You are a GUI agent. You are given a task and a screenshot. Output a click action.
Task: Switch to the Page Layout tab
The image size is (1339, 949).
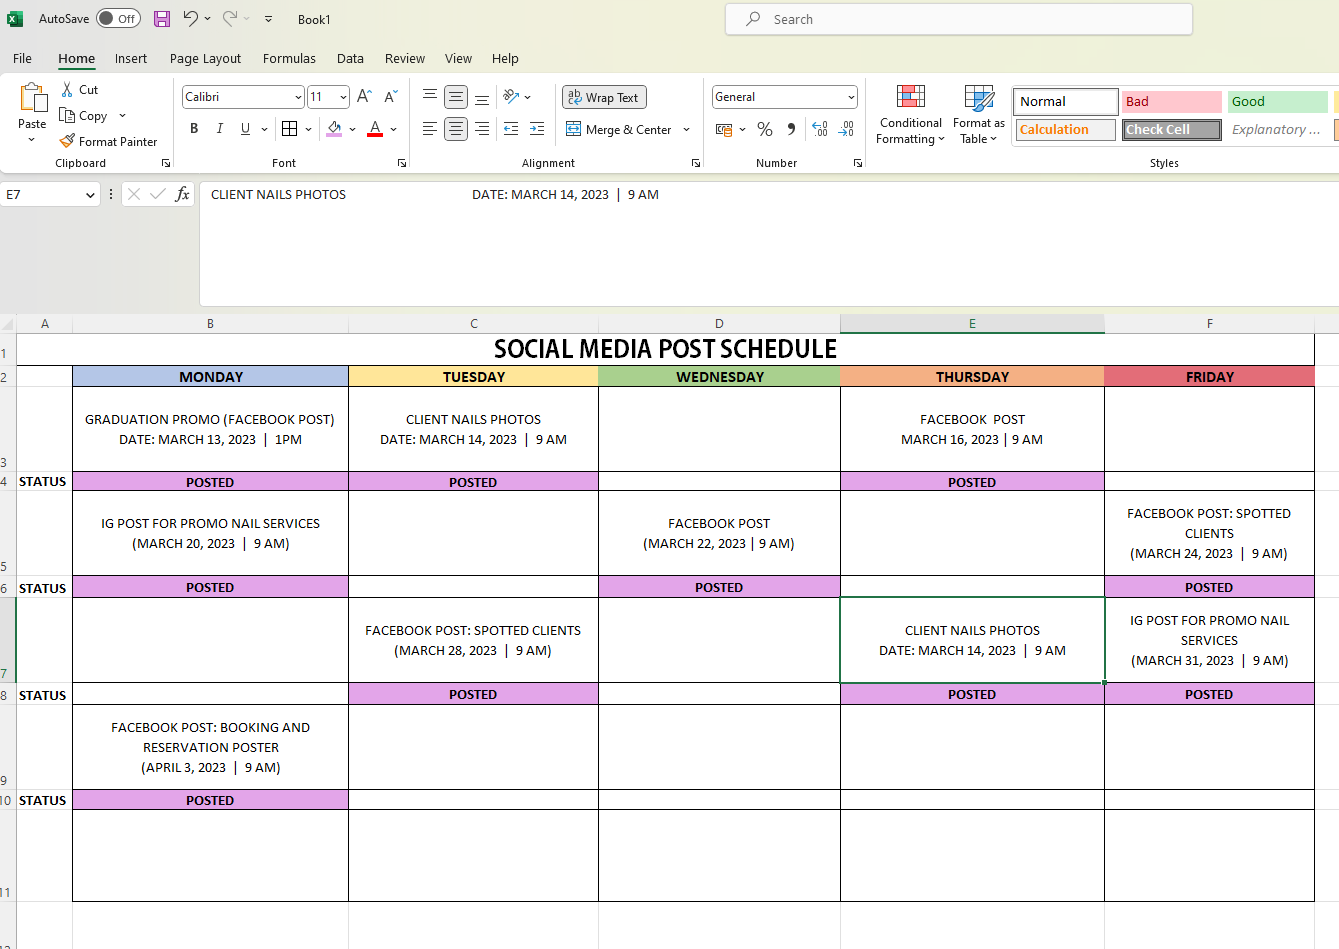click(x=205, y=58)
